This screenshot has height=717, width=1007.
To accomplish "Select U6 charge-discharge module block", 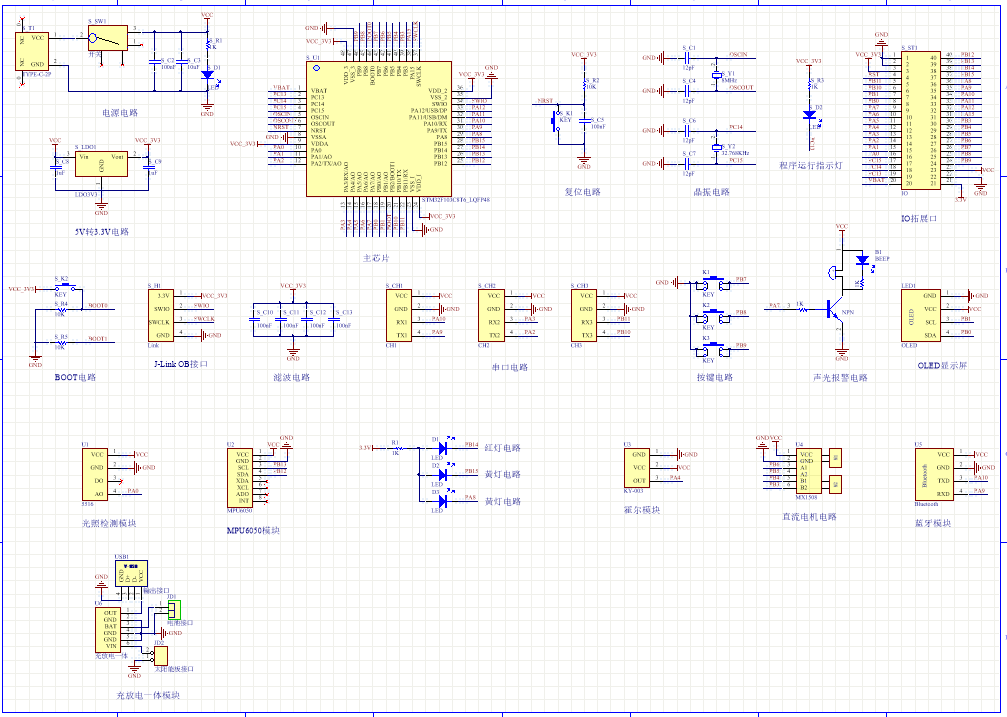I will coord(107,630).
